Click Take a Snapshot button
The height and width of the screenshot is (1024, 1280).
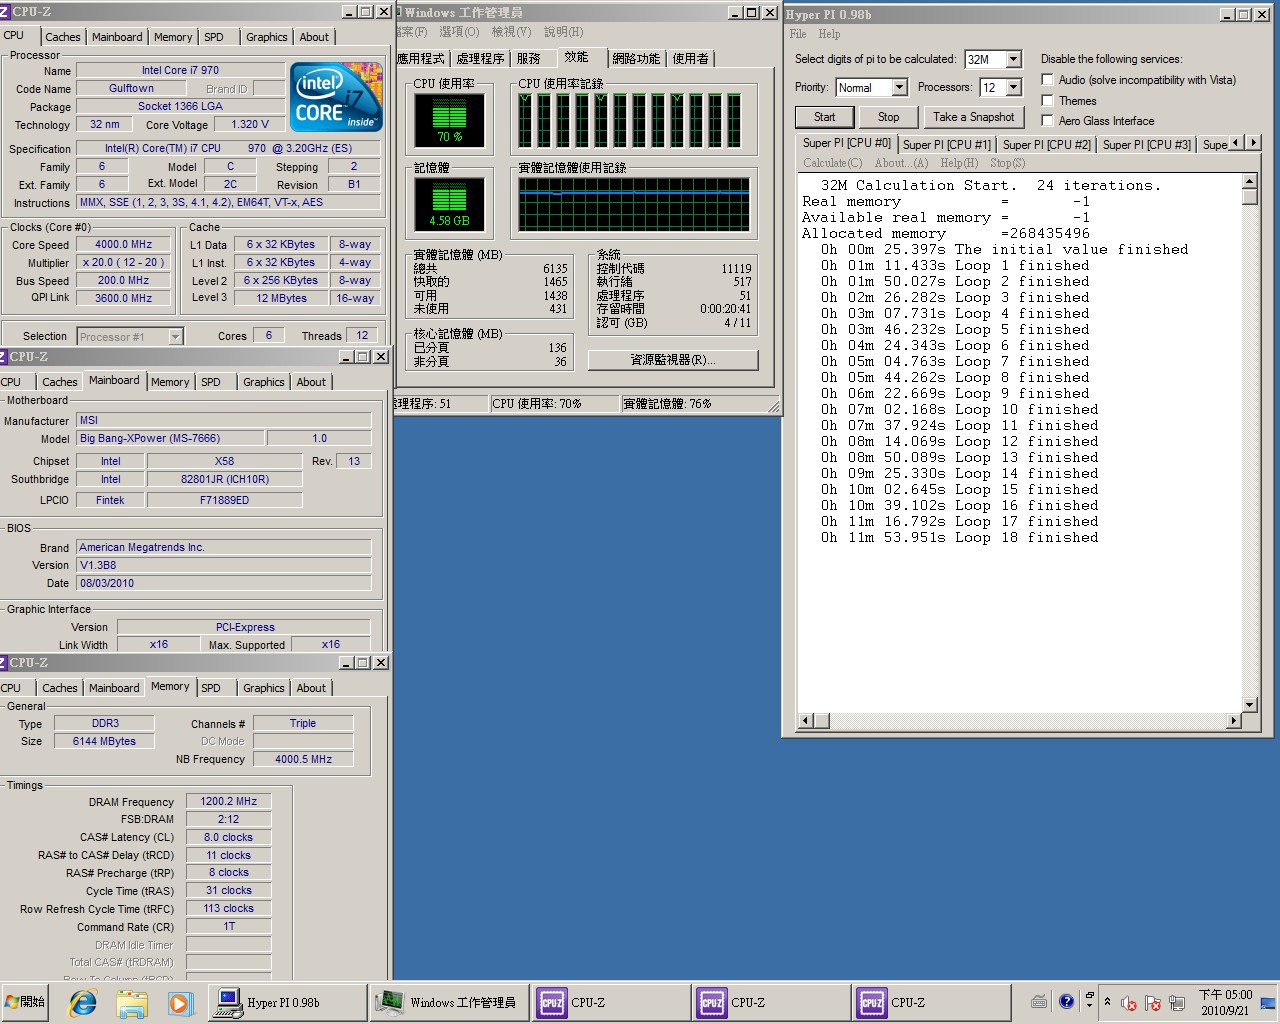pyautogui.click(x=973, y=117)
